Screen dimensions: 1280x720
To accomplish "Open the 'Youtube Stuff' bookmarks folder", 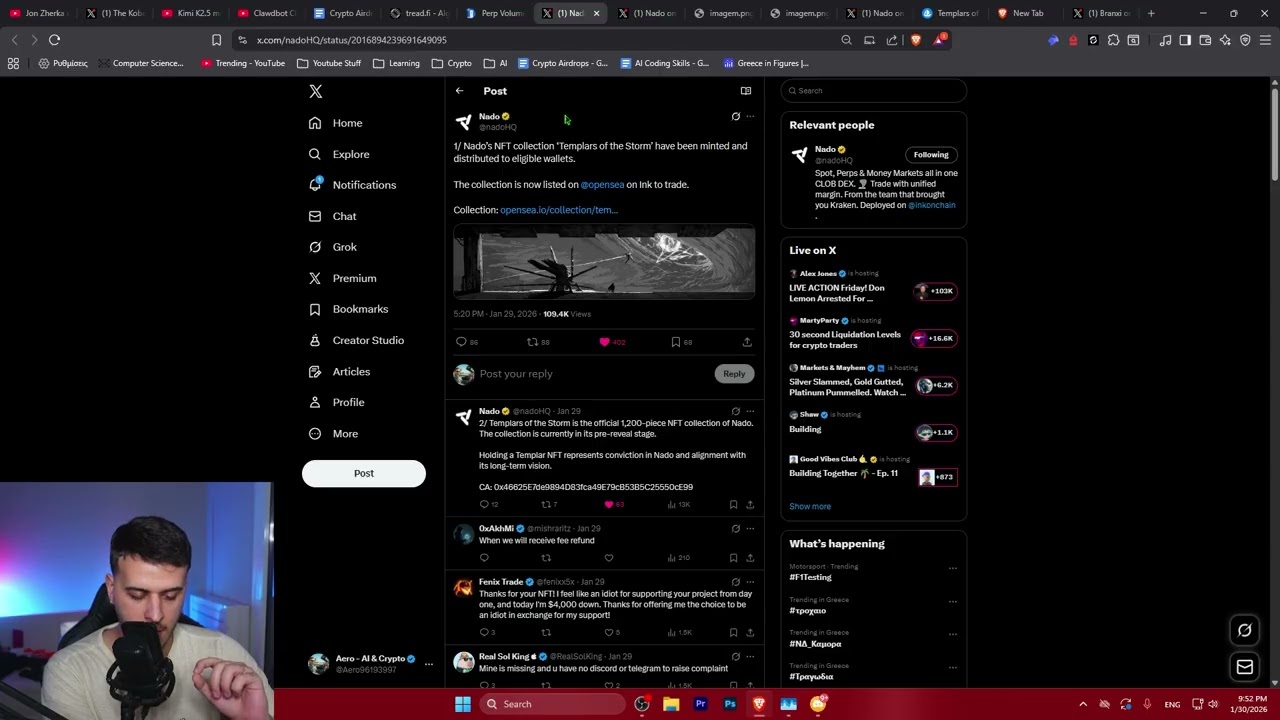I will click(329, 63).
